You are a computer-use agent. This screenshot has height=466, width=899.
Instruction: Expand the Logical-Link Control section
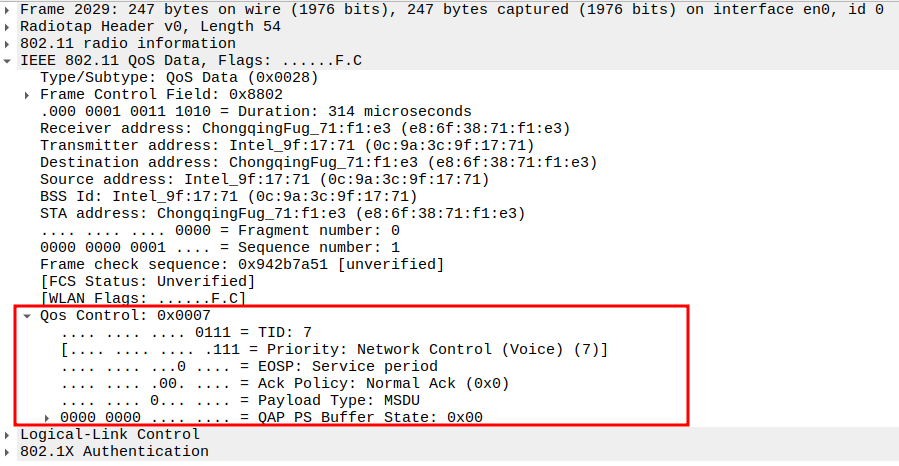[x=9, y=434]
